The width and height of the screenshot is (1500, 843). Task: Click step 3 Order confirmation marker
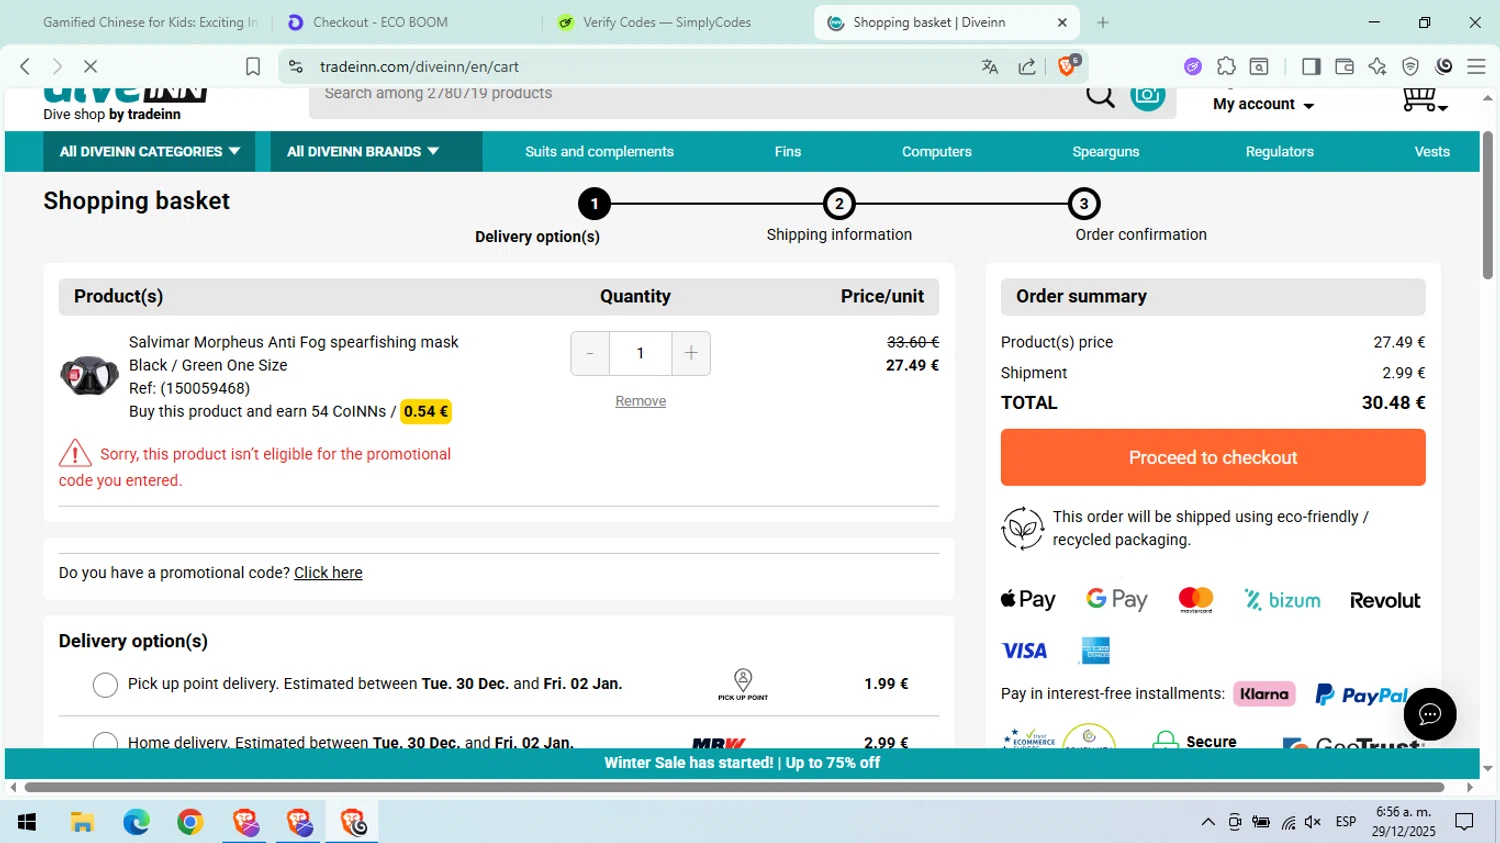click(1084, 204)
